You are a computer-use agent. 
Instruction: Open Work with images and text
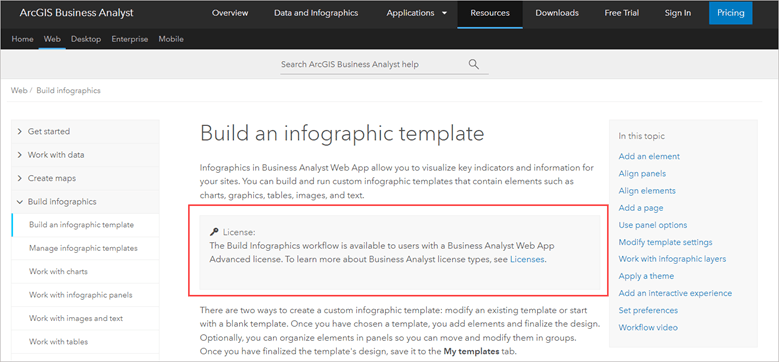pos(85,318)
